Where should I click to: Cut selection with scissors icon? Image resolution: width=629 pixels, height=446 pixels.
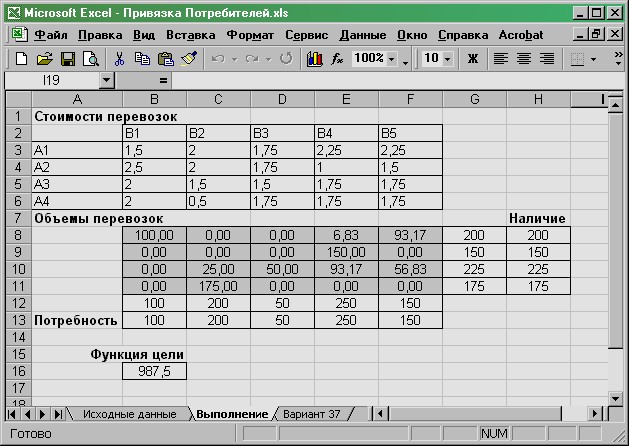pos(119,59)
